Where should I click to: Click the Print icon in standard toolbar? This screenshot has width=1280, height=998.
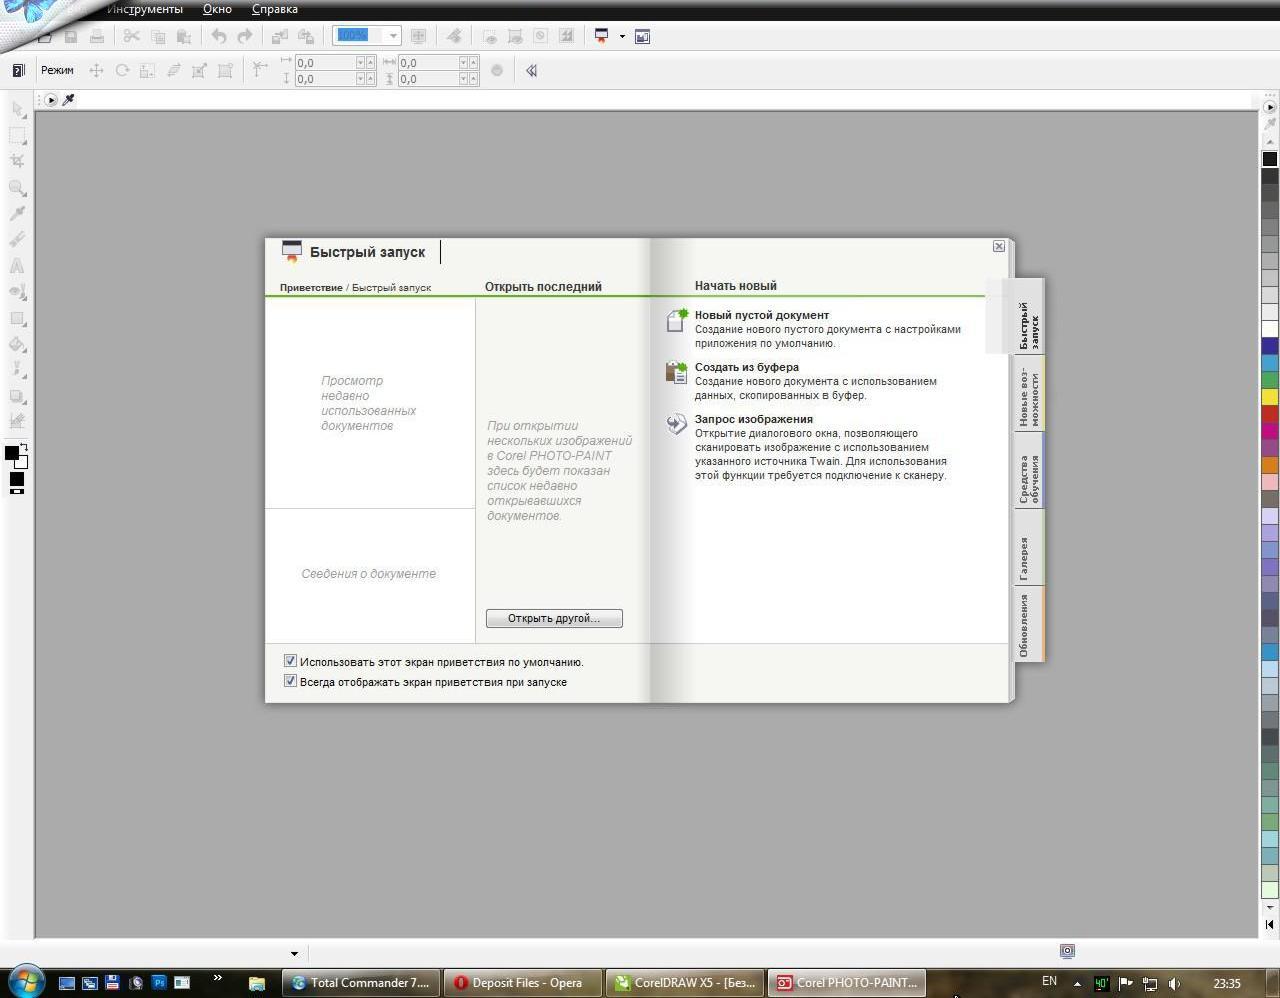point(96,36)
